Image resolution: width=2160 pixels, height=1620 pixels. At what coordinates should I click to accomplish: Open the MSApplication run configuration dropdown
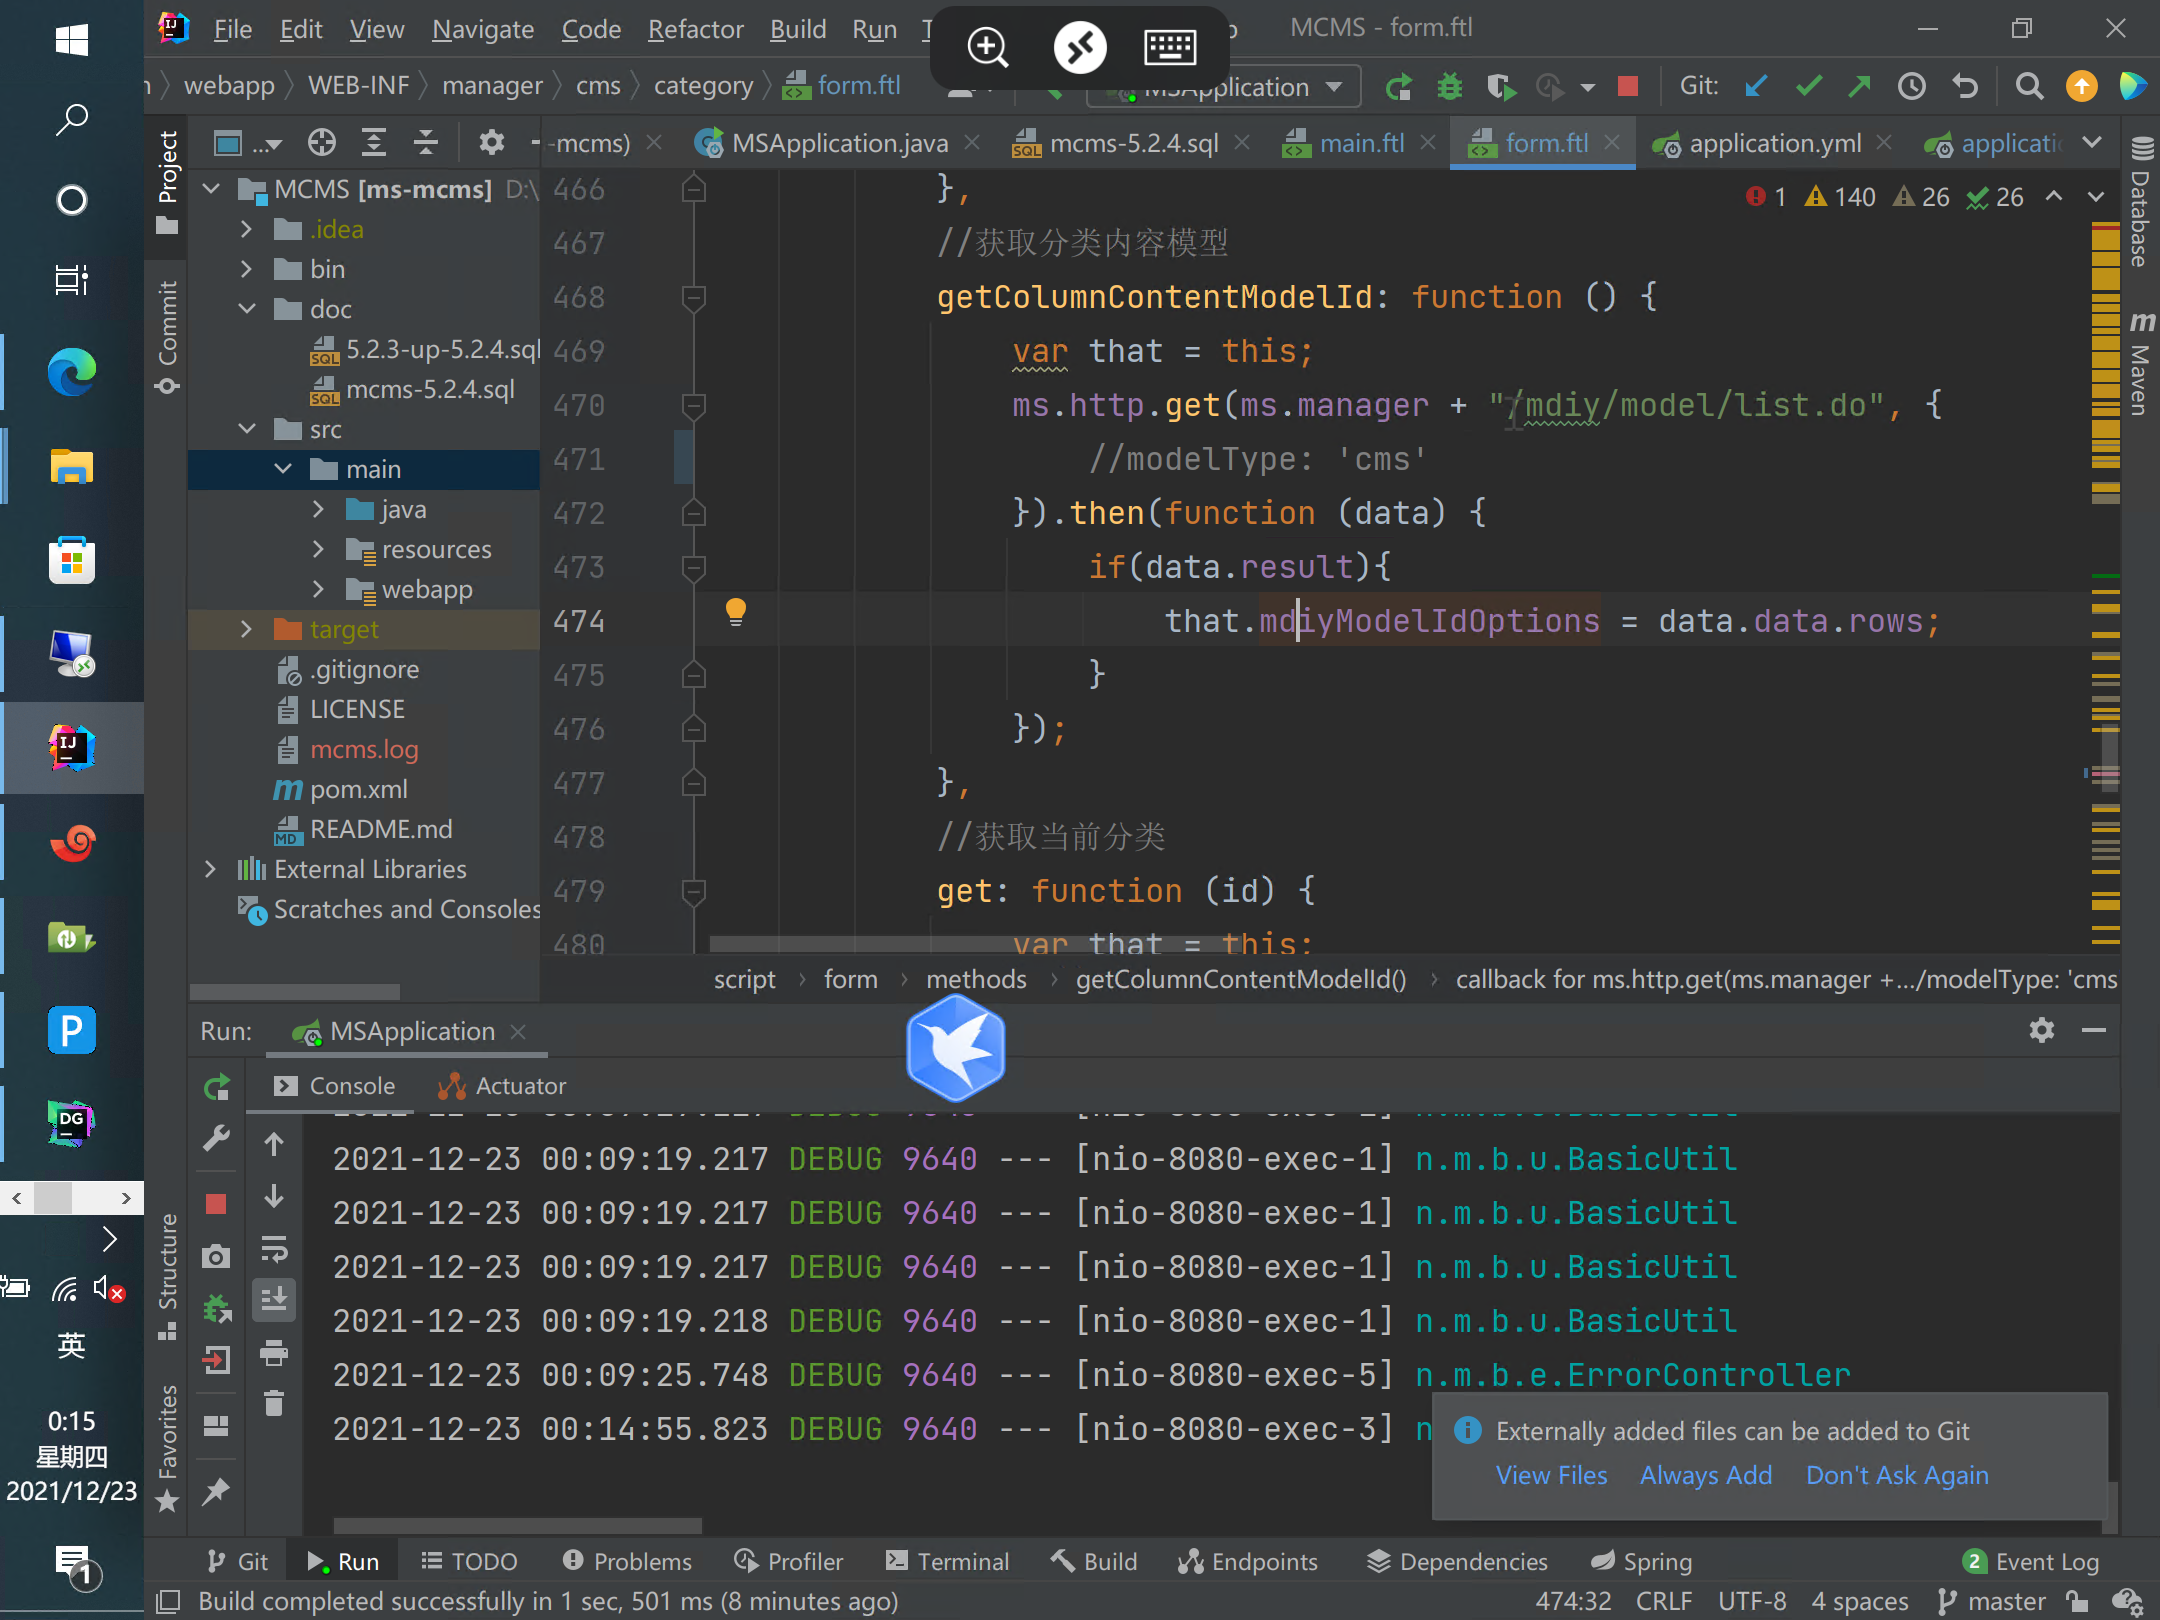pyautogui.click(x=1334, y=87)
